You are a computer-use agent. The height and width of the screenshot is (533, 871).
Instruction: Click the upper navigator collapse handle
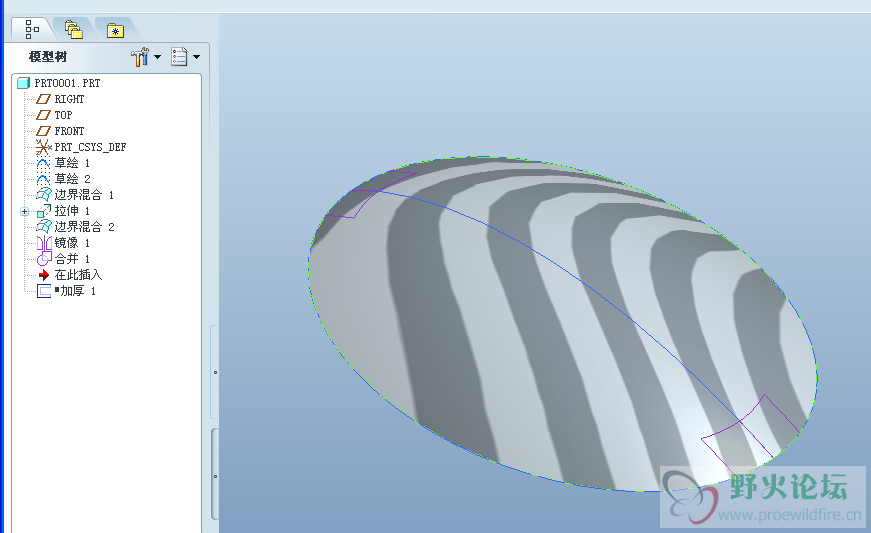click(215, 372)
